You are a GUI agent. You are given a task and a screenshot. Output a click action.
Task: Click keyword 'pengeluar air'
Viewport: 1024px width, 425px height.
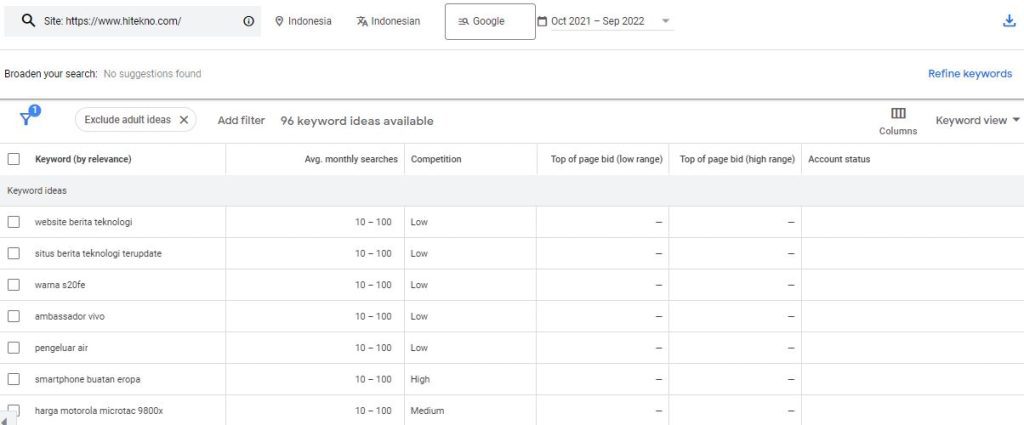click(x=61, y=348)
